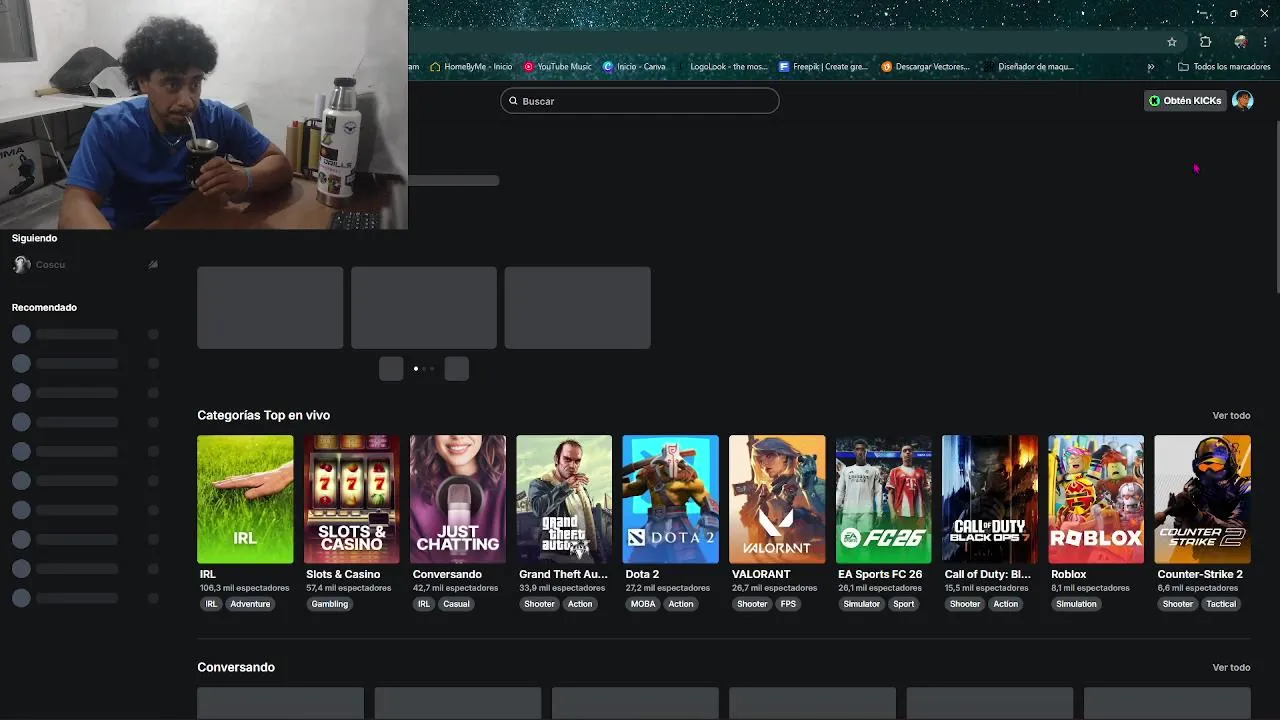
Task: Open the Dota 2 category thumbnail
Action: coord(670,499)
